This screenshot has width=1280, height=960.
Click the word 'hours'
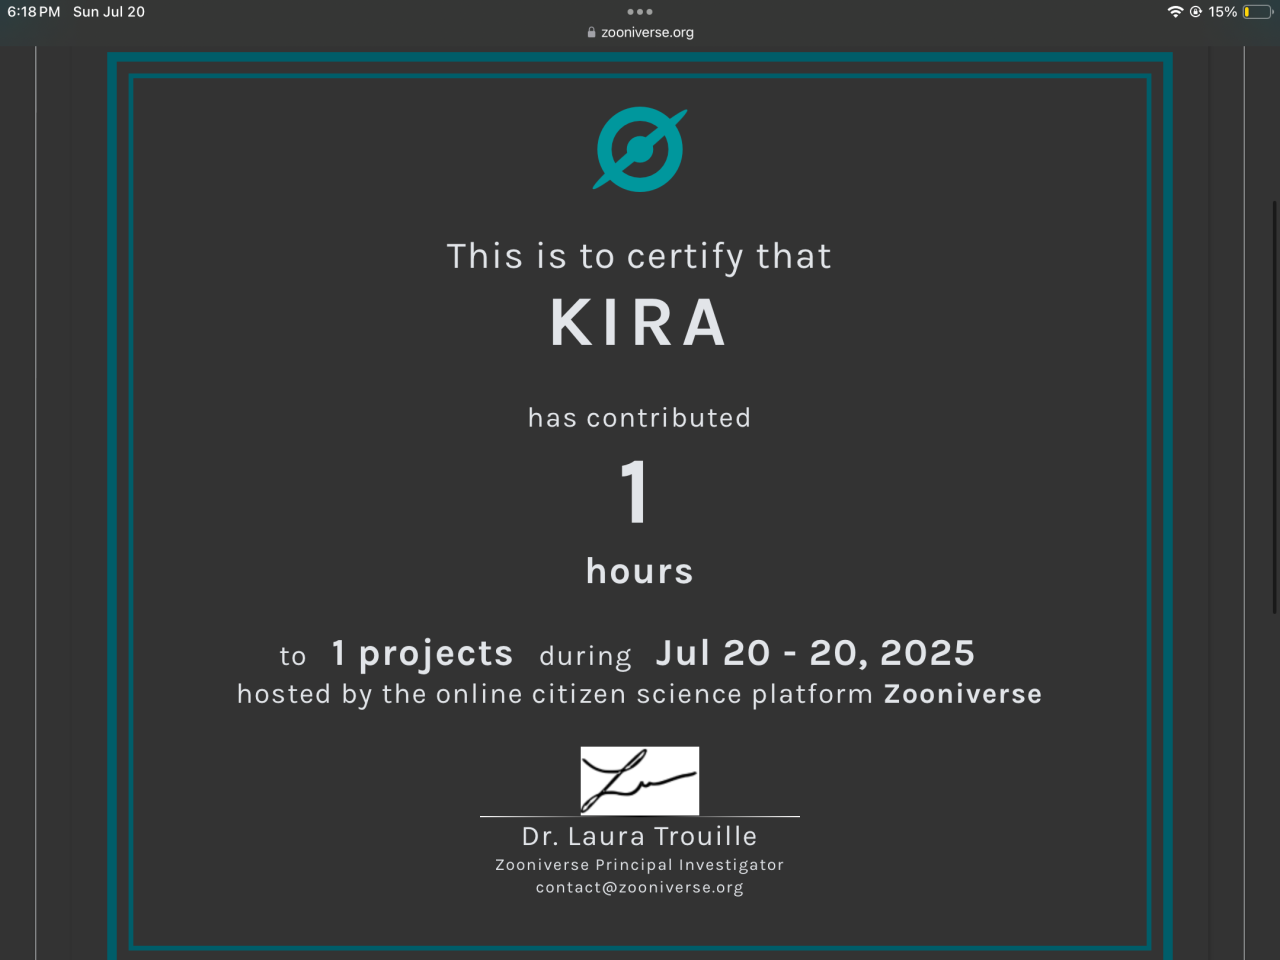pos(640,571)
